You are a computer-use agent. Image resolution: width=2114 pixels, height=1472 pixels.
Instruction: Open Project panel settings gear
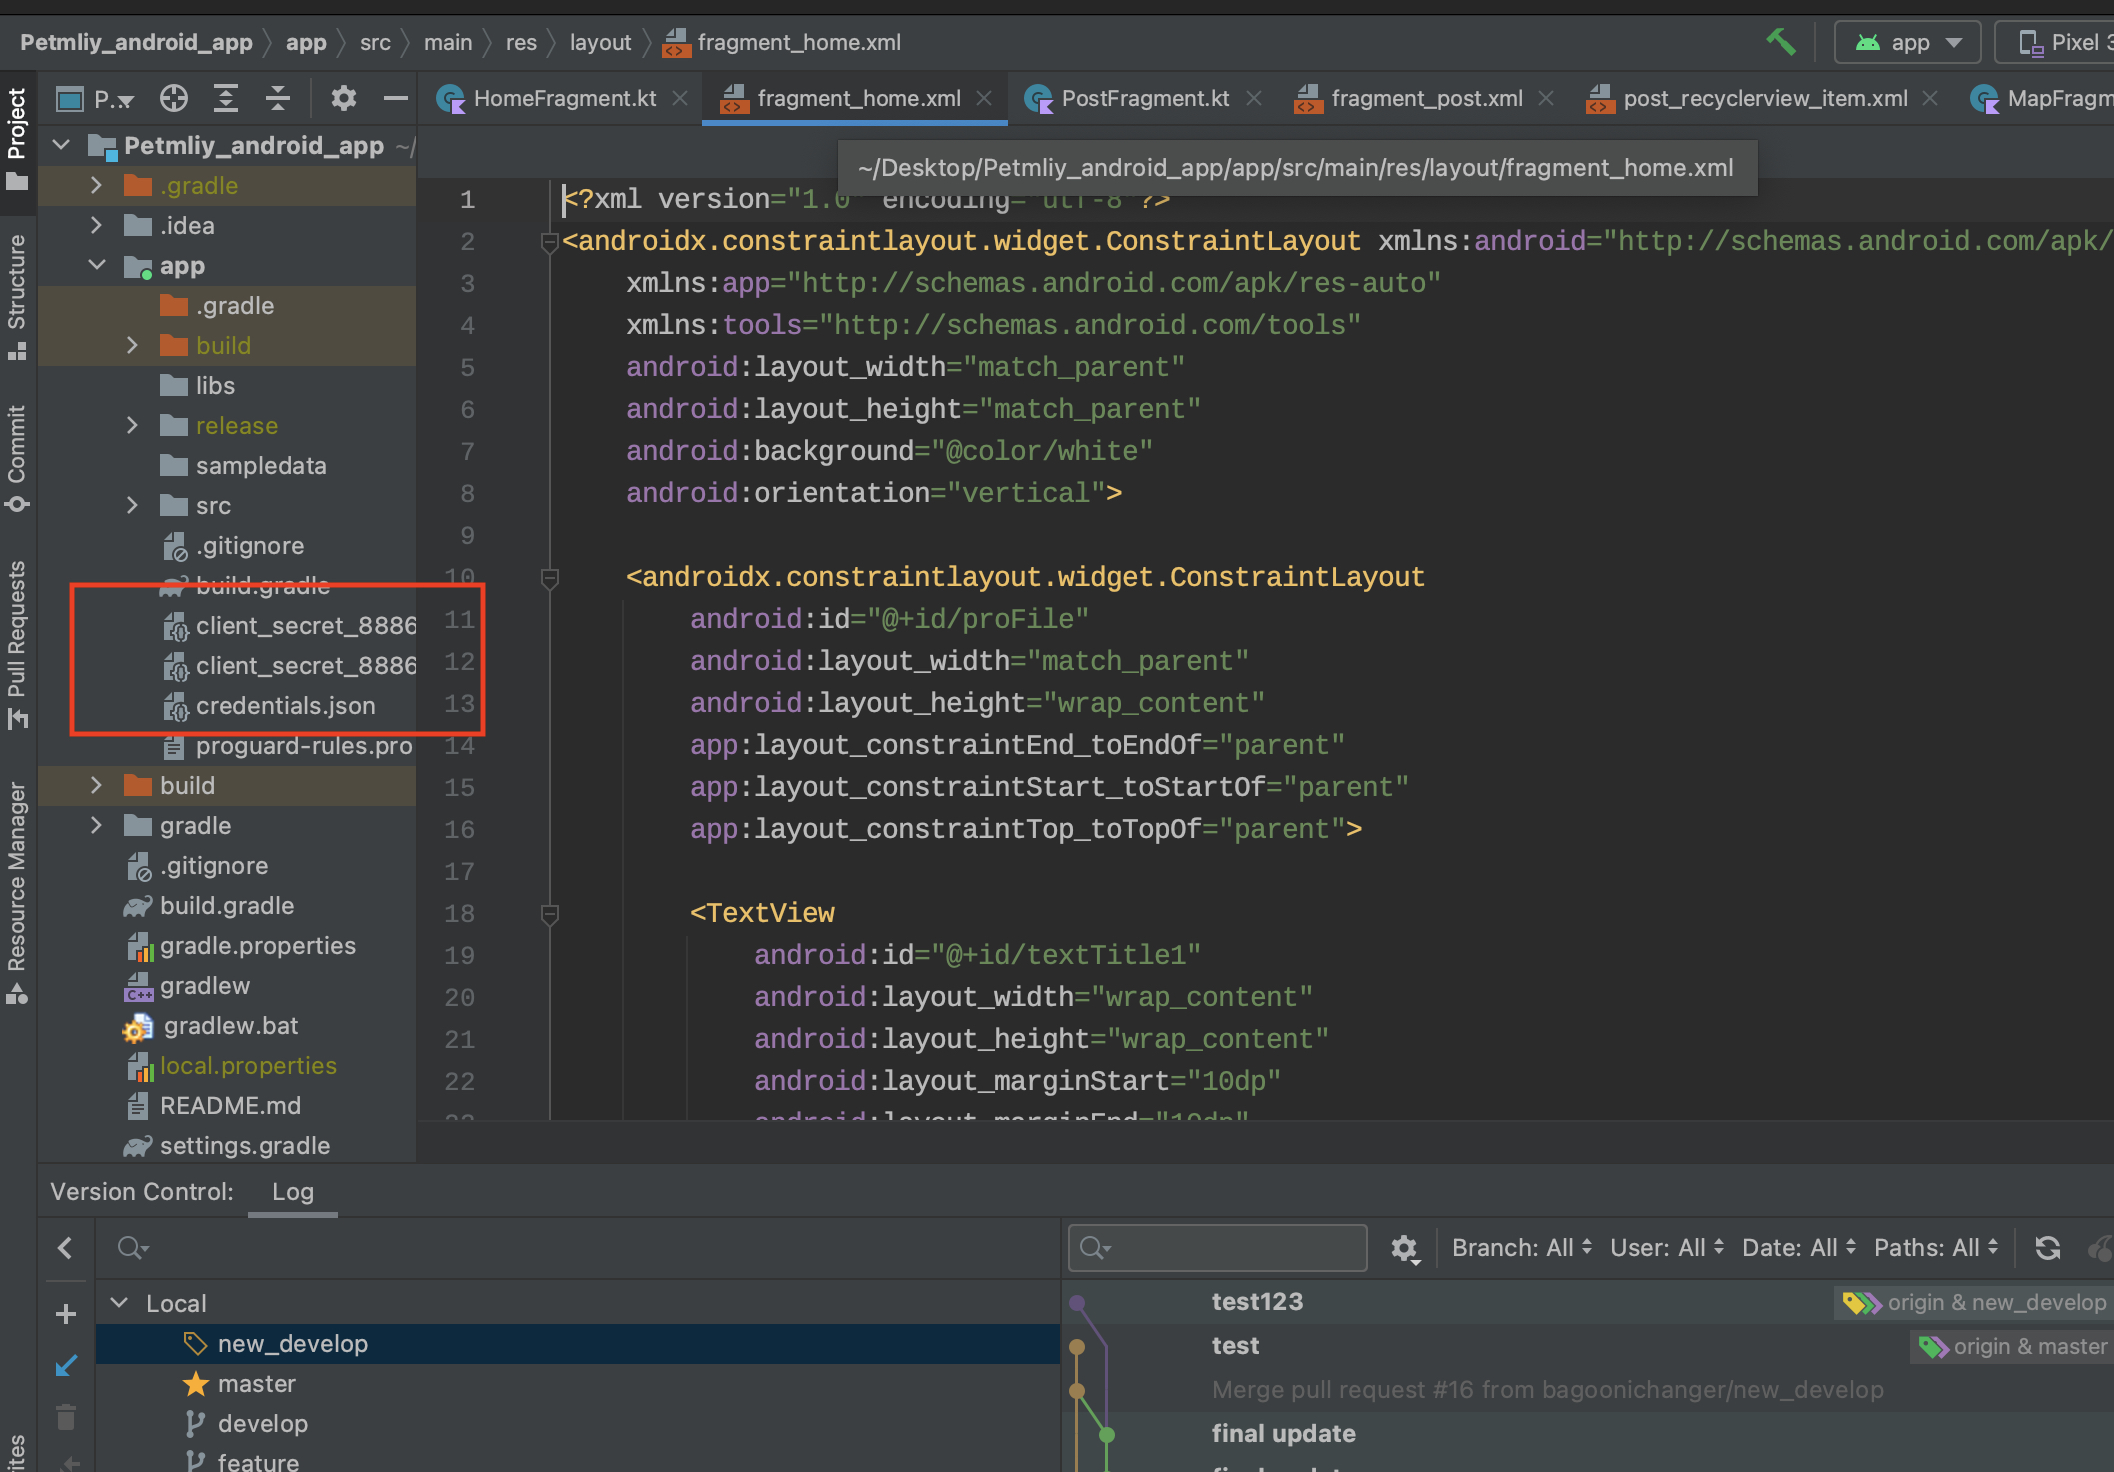click(343, 98)
